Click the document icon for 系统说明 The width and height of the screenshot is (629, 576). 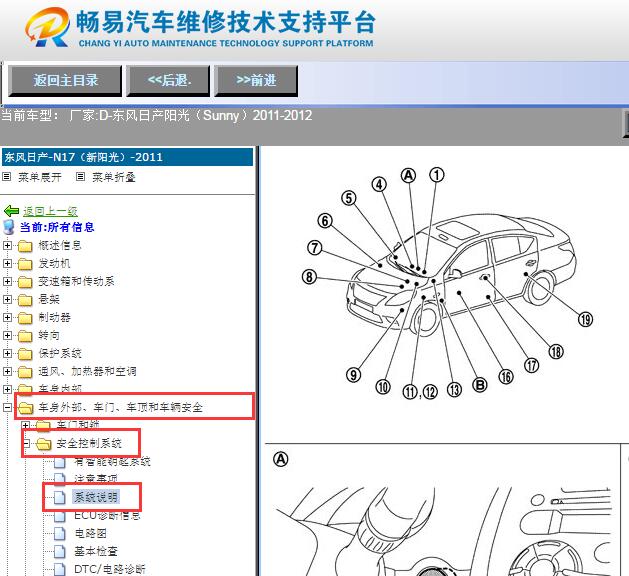coord(60,497)
